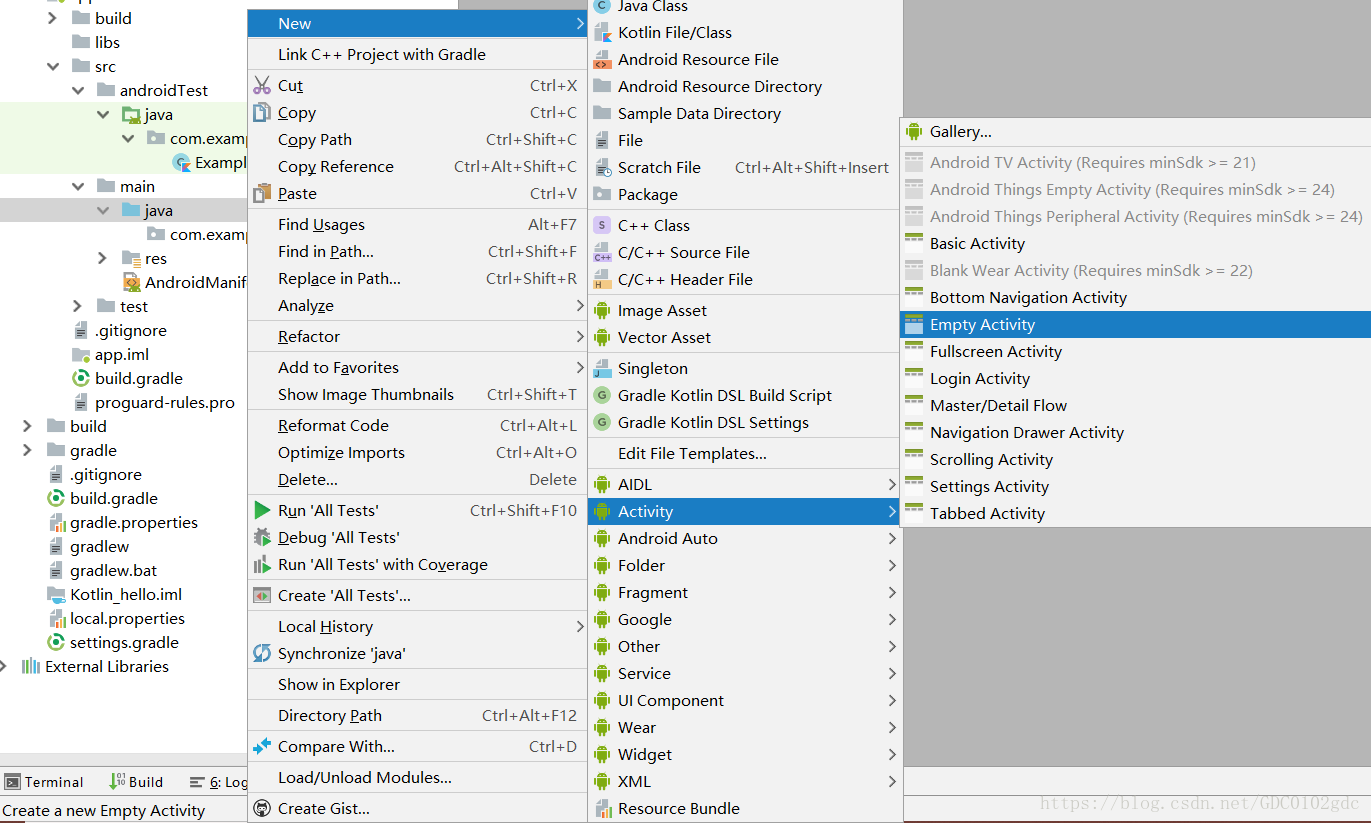Click the Compare With arrows icon
The height and width of the screenshot is (823, 1371).
tap(262, 747)
